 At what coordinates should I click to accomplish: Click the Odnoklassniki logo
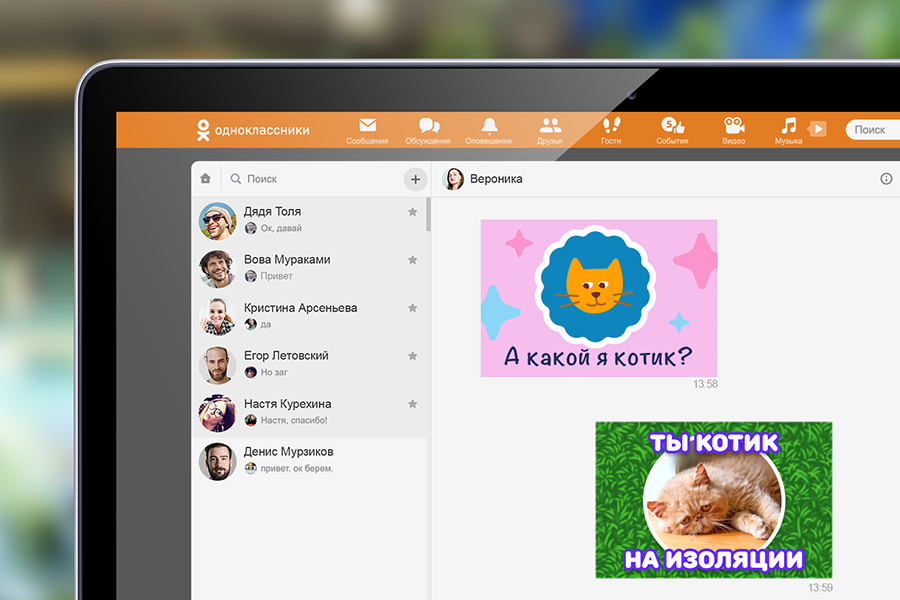(253, 130)
